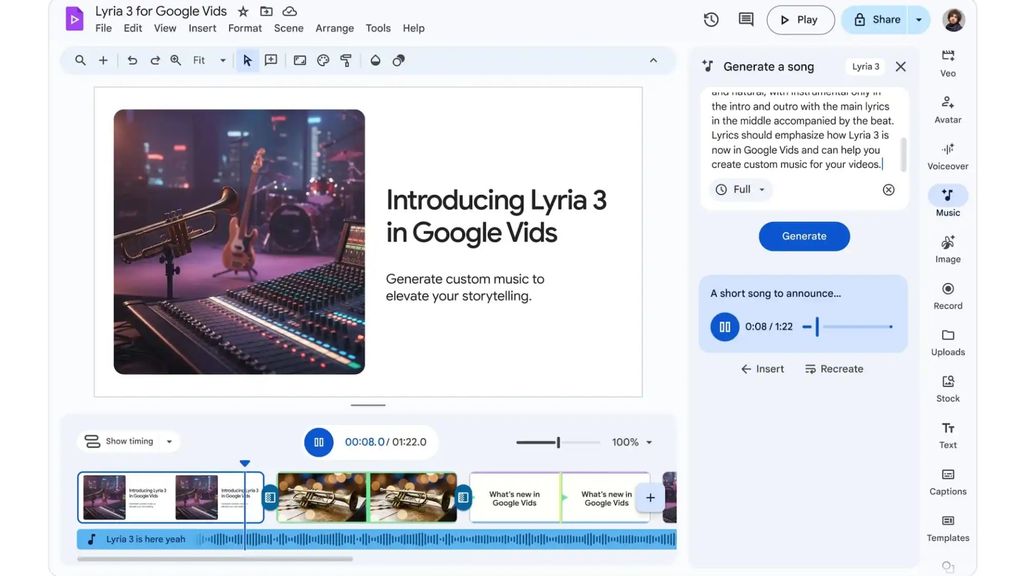This screenshot has width=1024, height=576.
Task: Open the Stock media panel
Action: pyautogui.click(x=947, y=388)
